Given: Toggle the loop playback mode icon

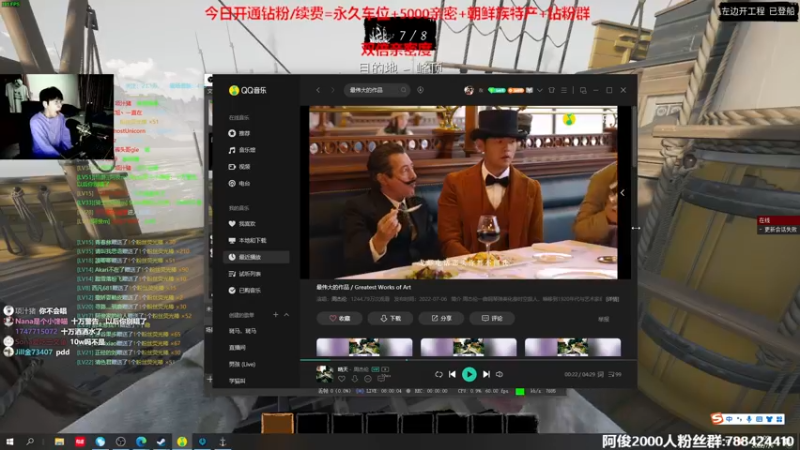Looking at the screenshot, I should coord(439,374).
